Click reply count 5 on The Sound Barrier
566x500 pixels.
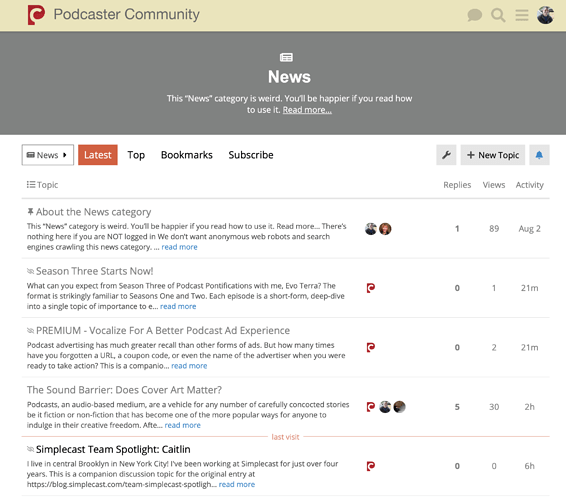[x=457, y=407]
